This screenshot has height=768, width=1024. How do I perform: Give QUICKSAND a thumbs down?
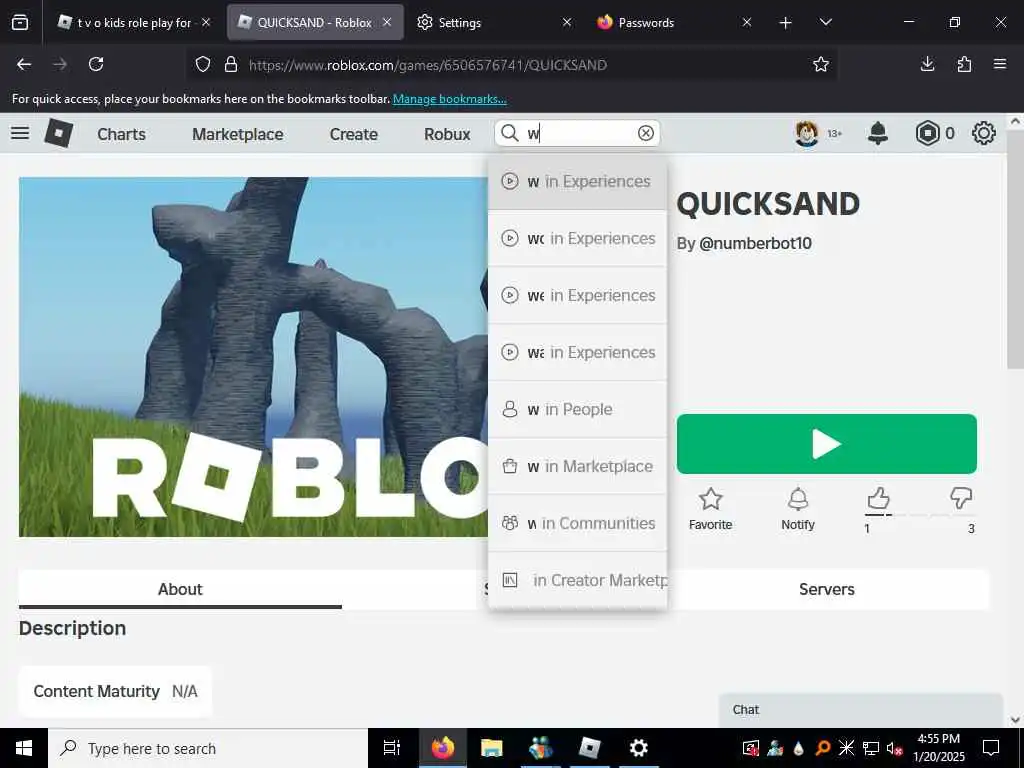[961, 500]
